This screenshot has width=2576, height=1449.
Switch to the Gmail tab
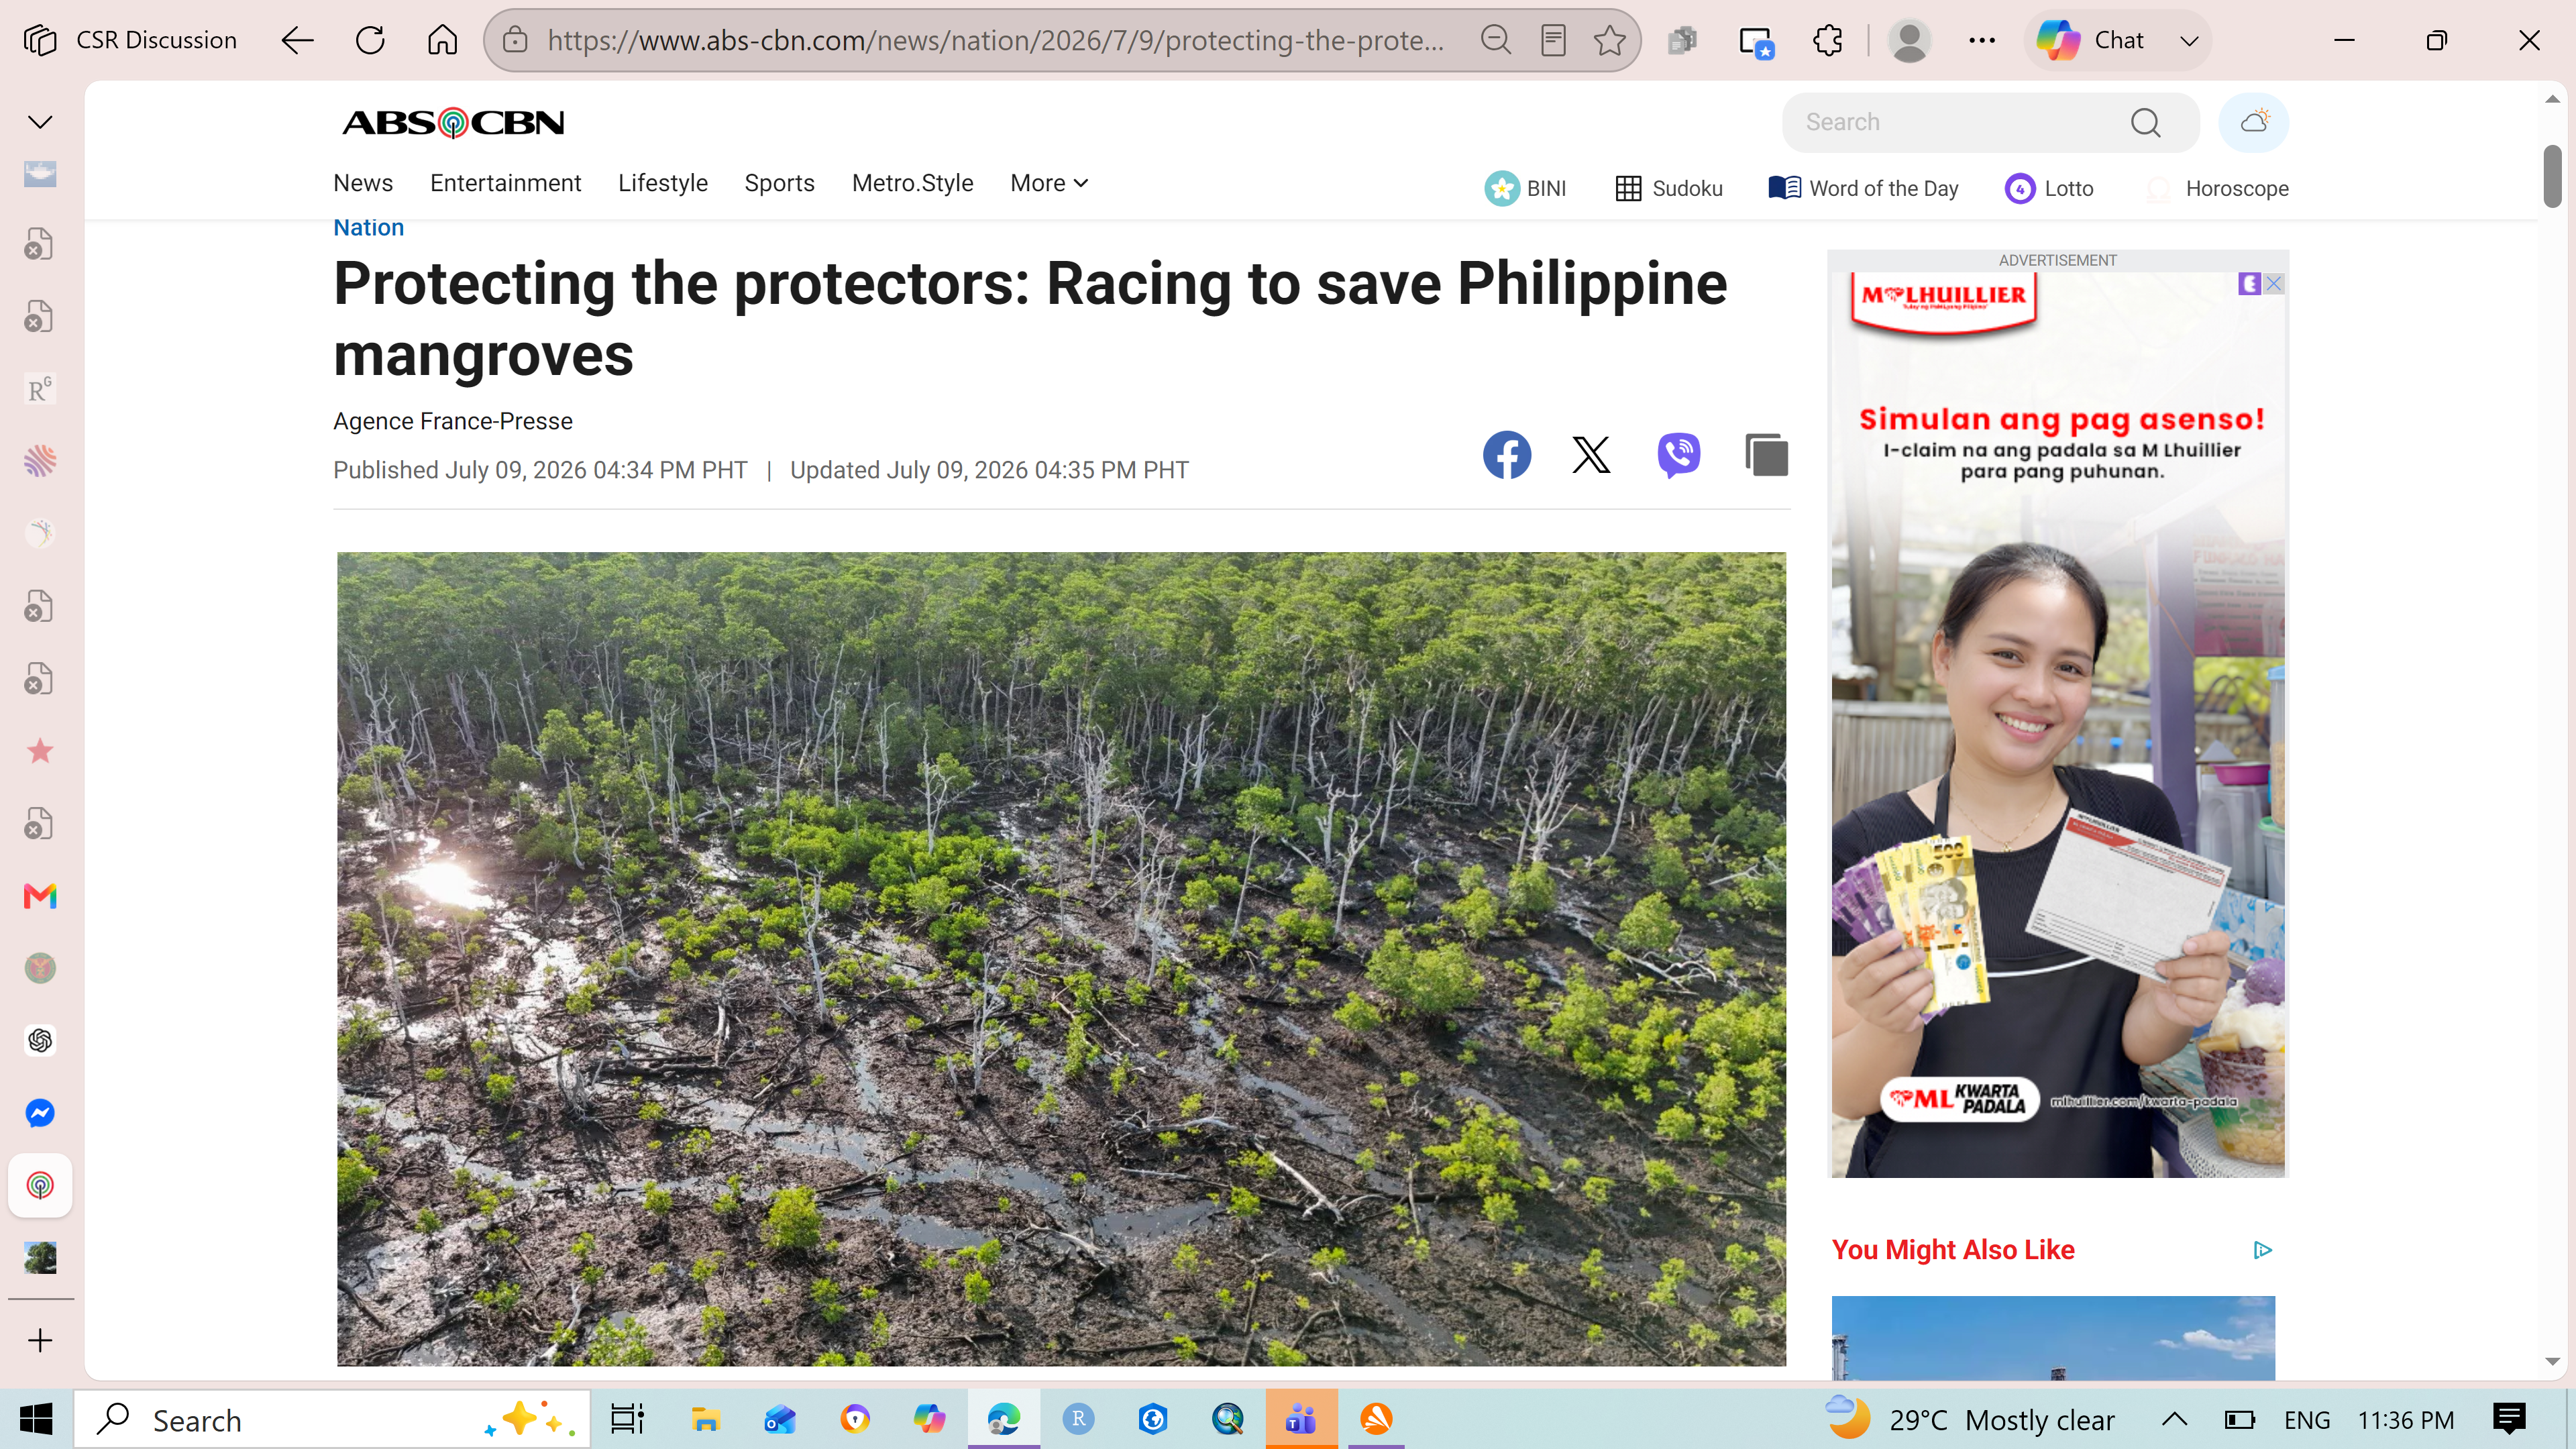pyautogui.click(x=40, y=896)
